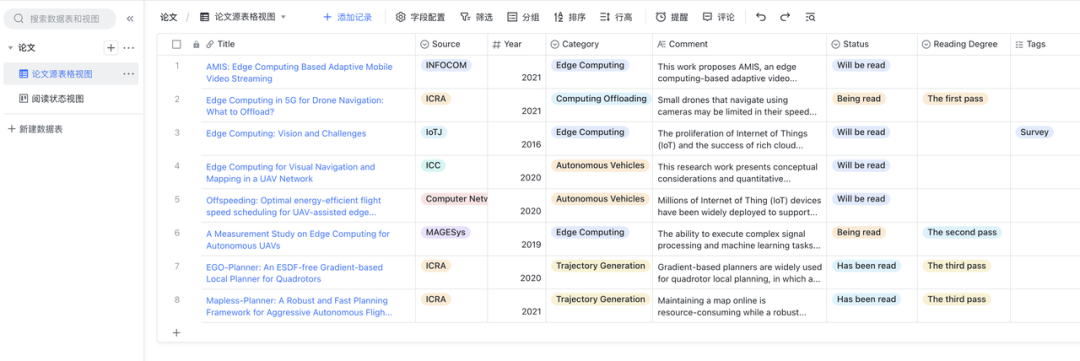Focus the 搜索数据表和视图 search field
Viewport: 1080px width, 361px height.
60,19
